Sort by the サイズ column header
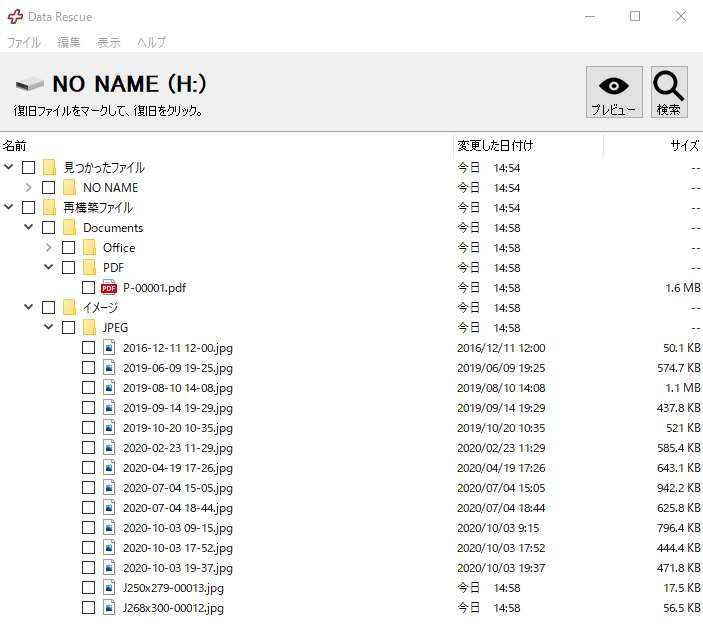703x632 pixels. point(684,146)
